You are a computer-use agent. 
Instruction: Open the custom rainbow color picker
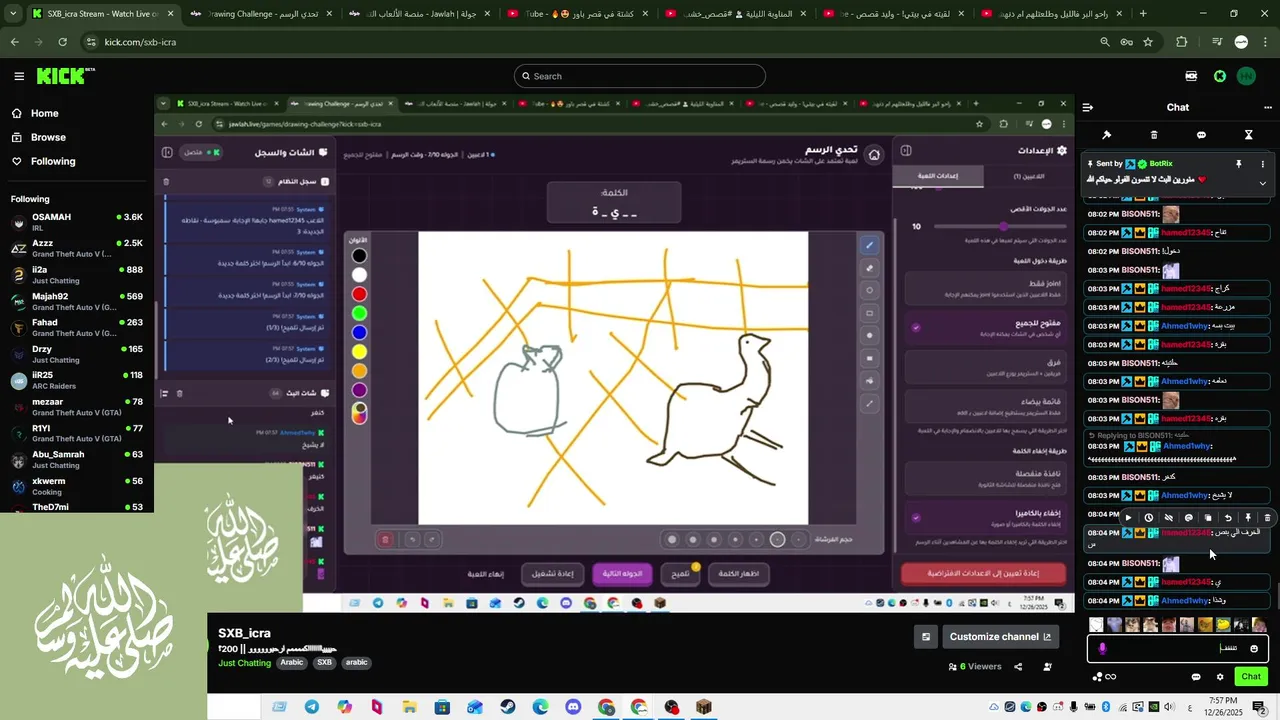pyautogui.click(x=359, y=412)
